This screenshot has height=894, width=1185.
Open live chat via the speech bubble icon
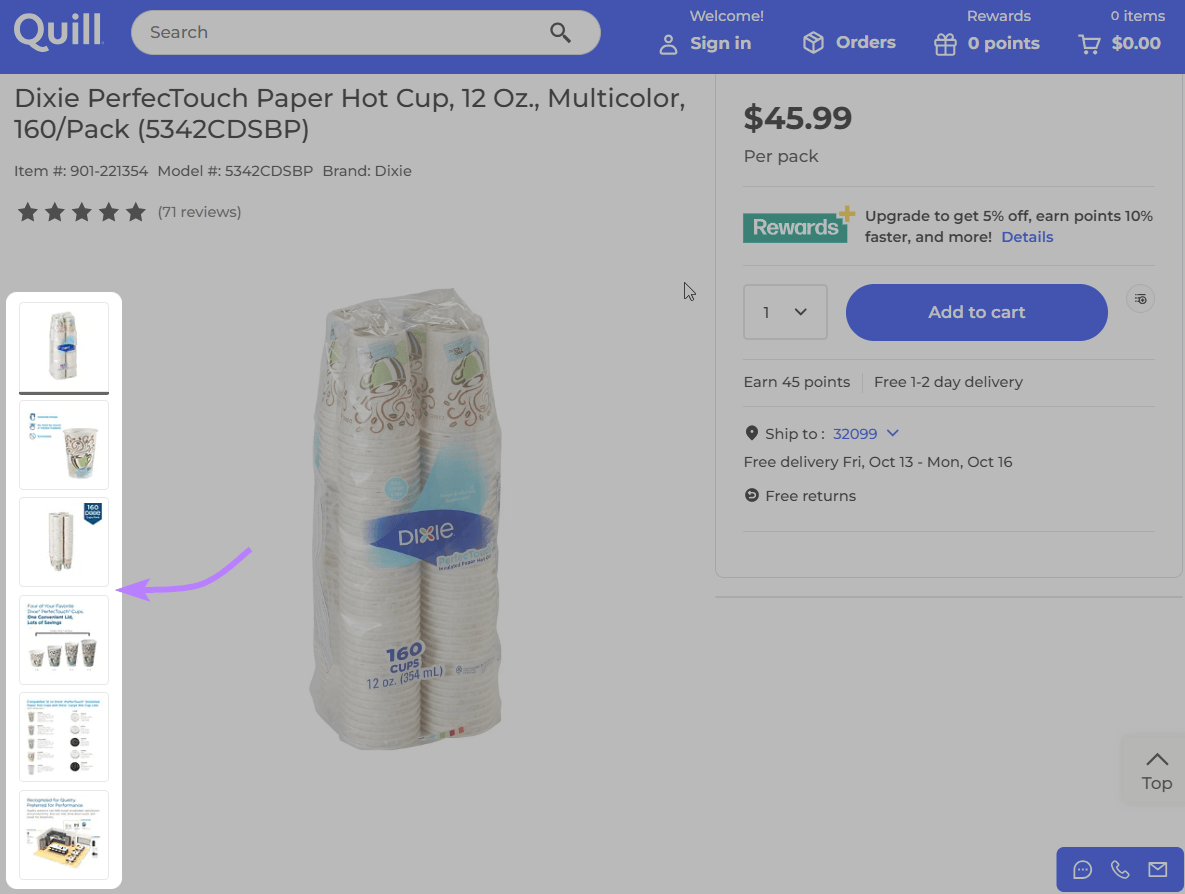[1082, 870]
